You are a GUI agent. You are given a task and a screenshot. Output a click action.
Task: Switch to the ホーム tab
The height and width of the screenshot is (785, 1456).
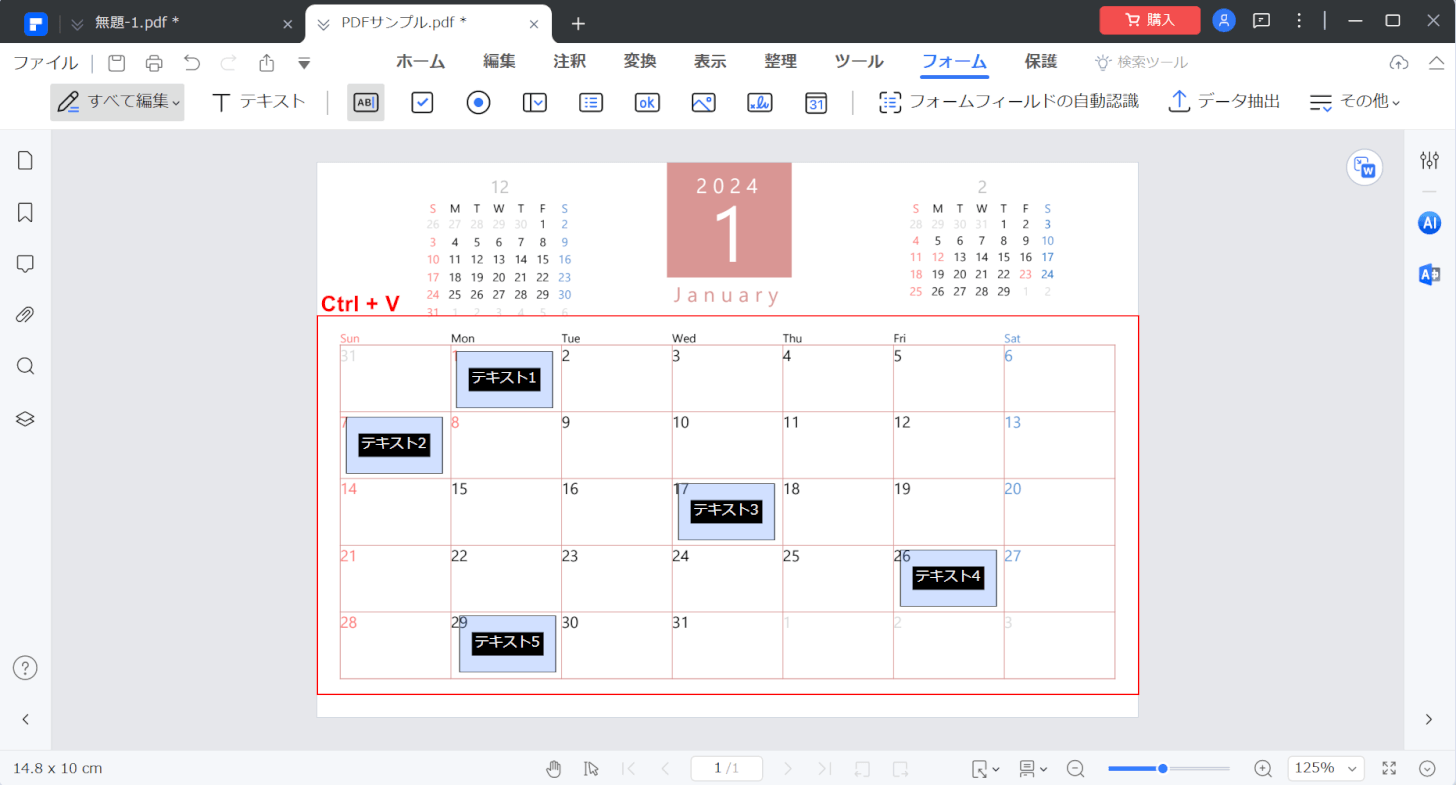pos(421,62)
